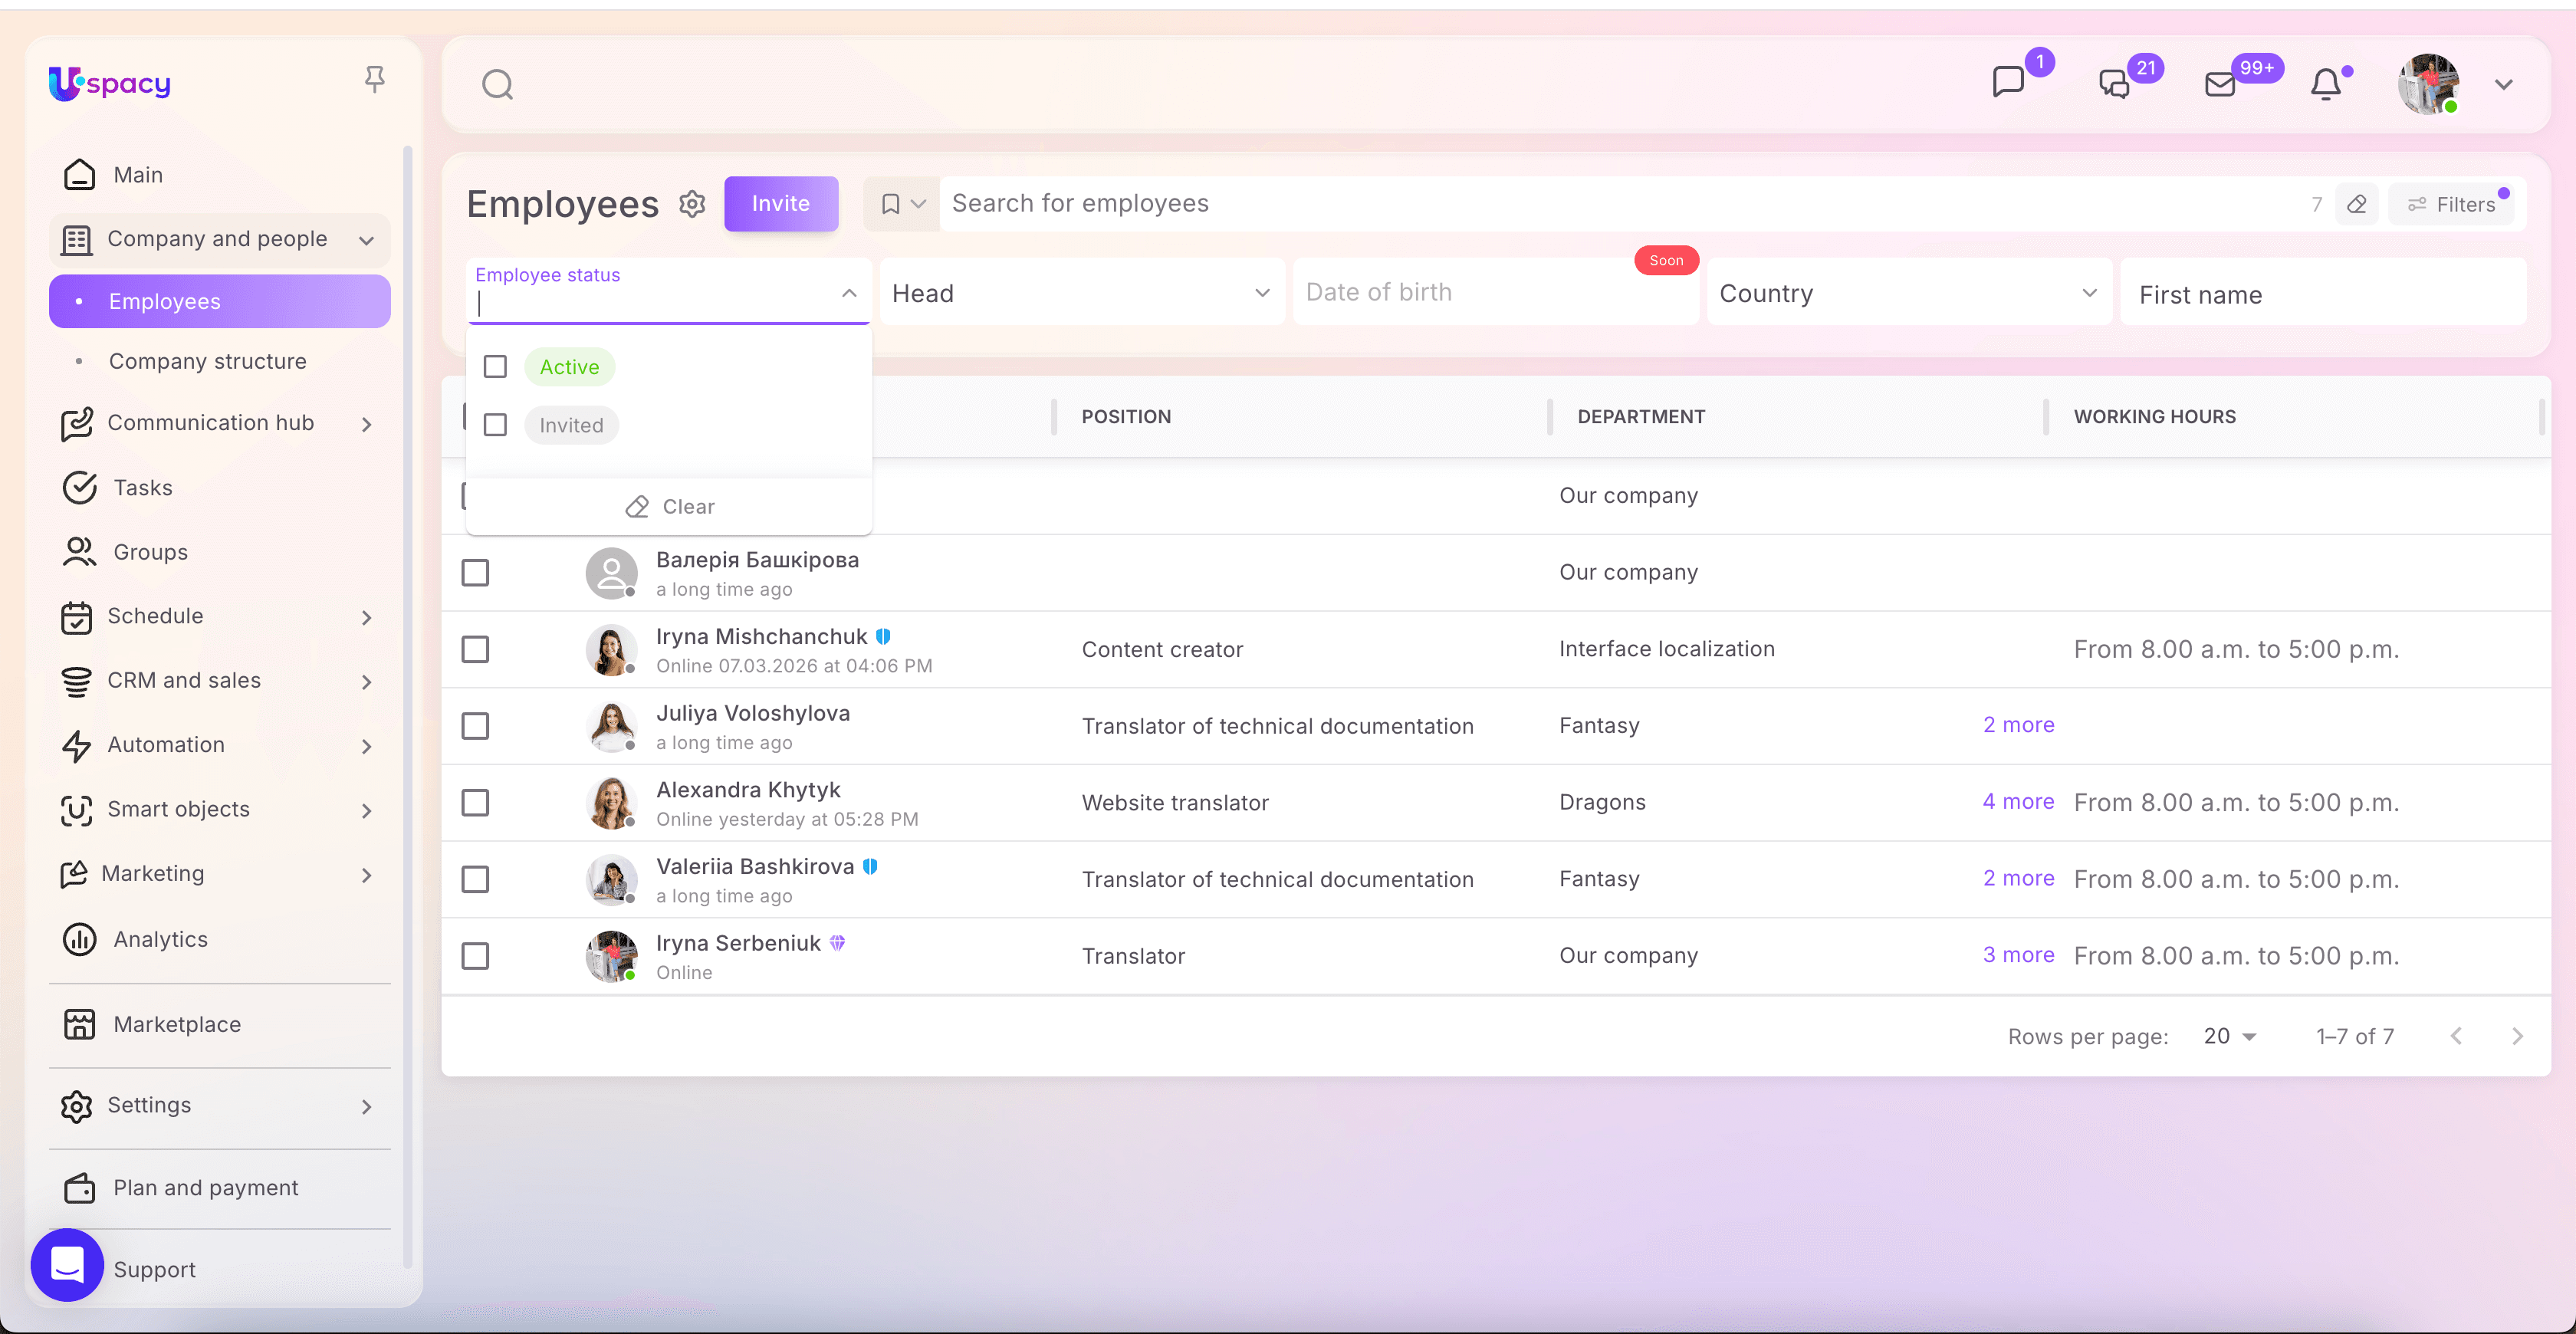
Task: Show '3 more' departments for Iryna Serbeniuk
Action: pyautogui.click(x=2018, y=955)
